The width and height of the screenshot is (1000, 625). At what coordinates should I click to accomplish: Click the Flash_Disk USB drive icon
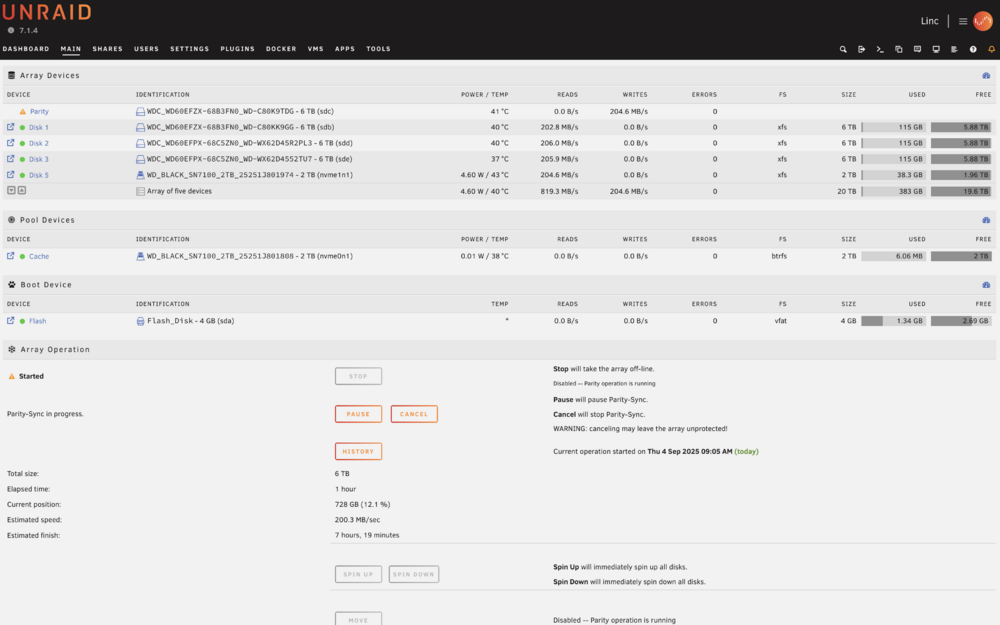(x=140, y=321)
